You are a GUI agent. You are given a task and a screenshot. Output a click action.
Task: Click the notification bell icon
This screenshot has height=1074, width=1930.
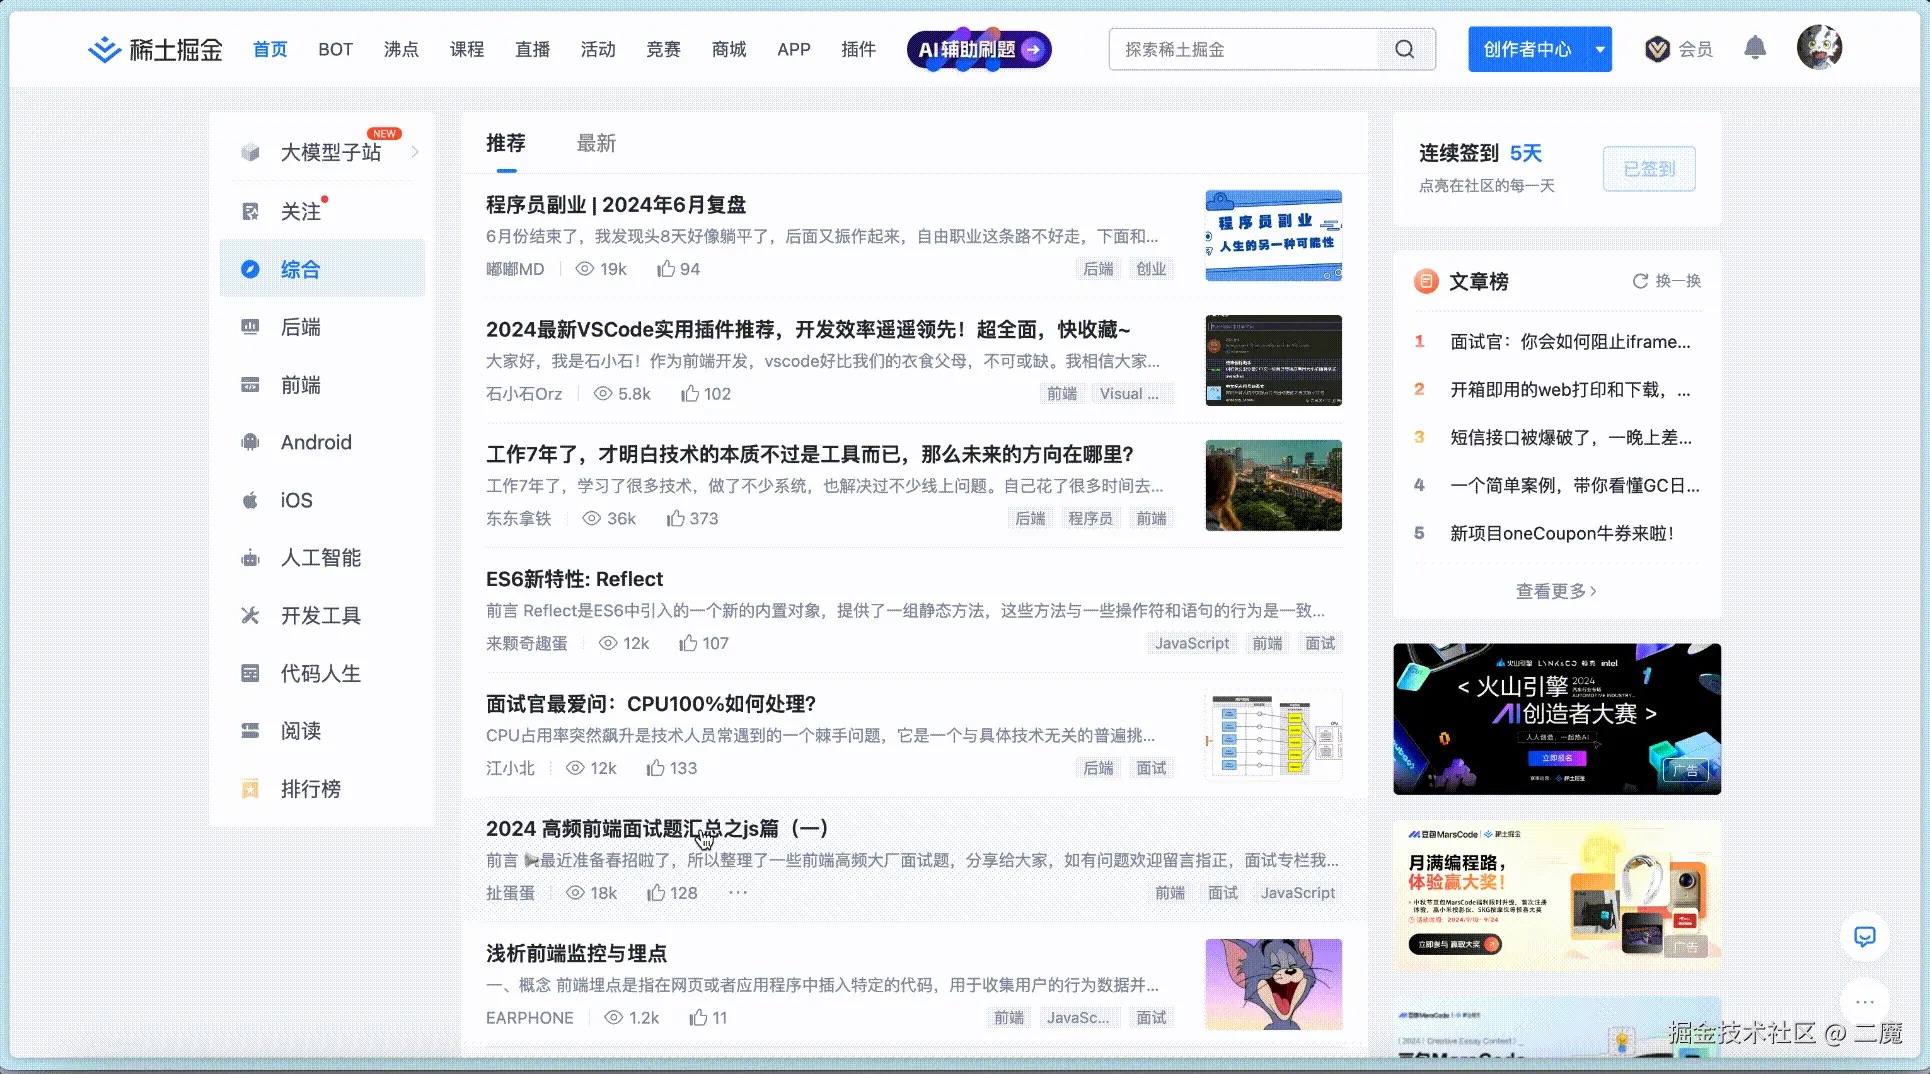click(x=1755, y=47)
